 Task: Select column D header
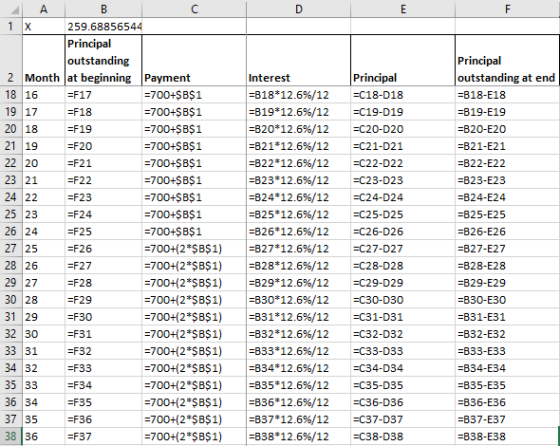click(x=299, y=9)
